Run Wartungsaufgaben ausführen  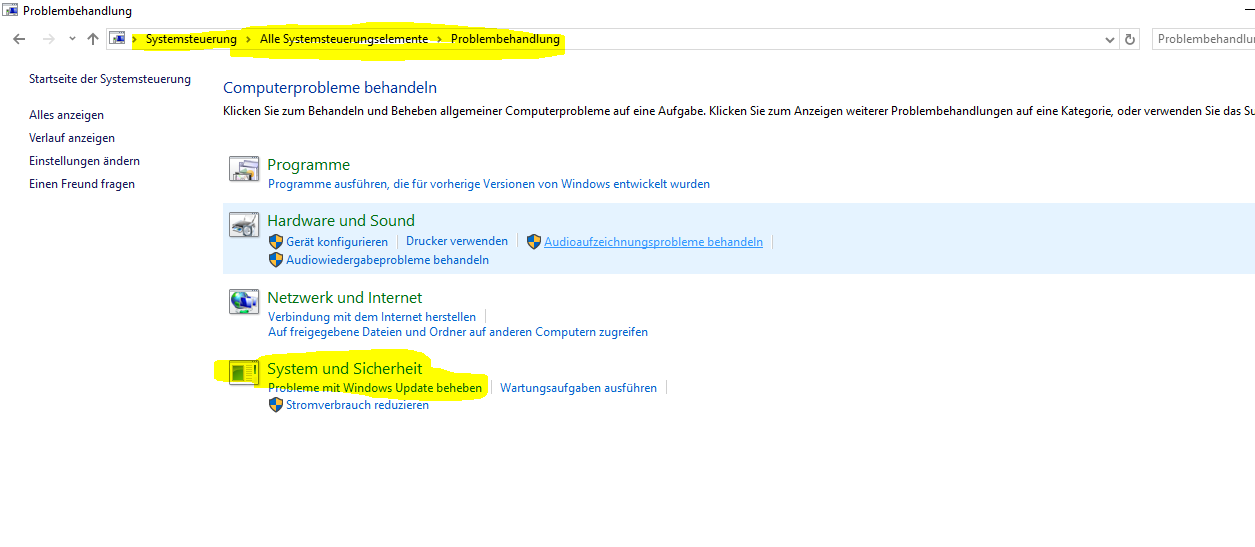pos(578,388)
